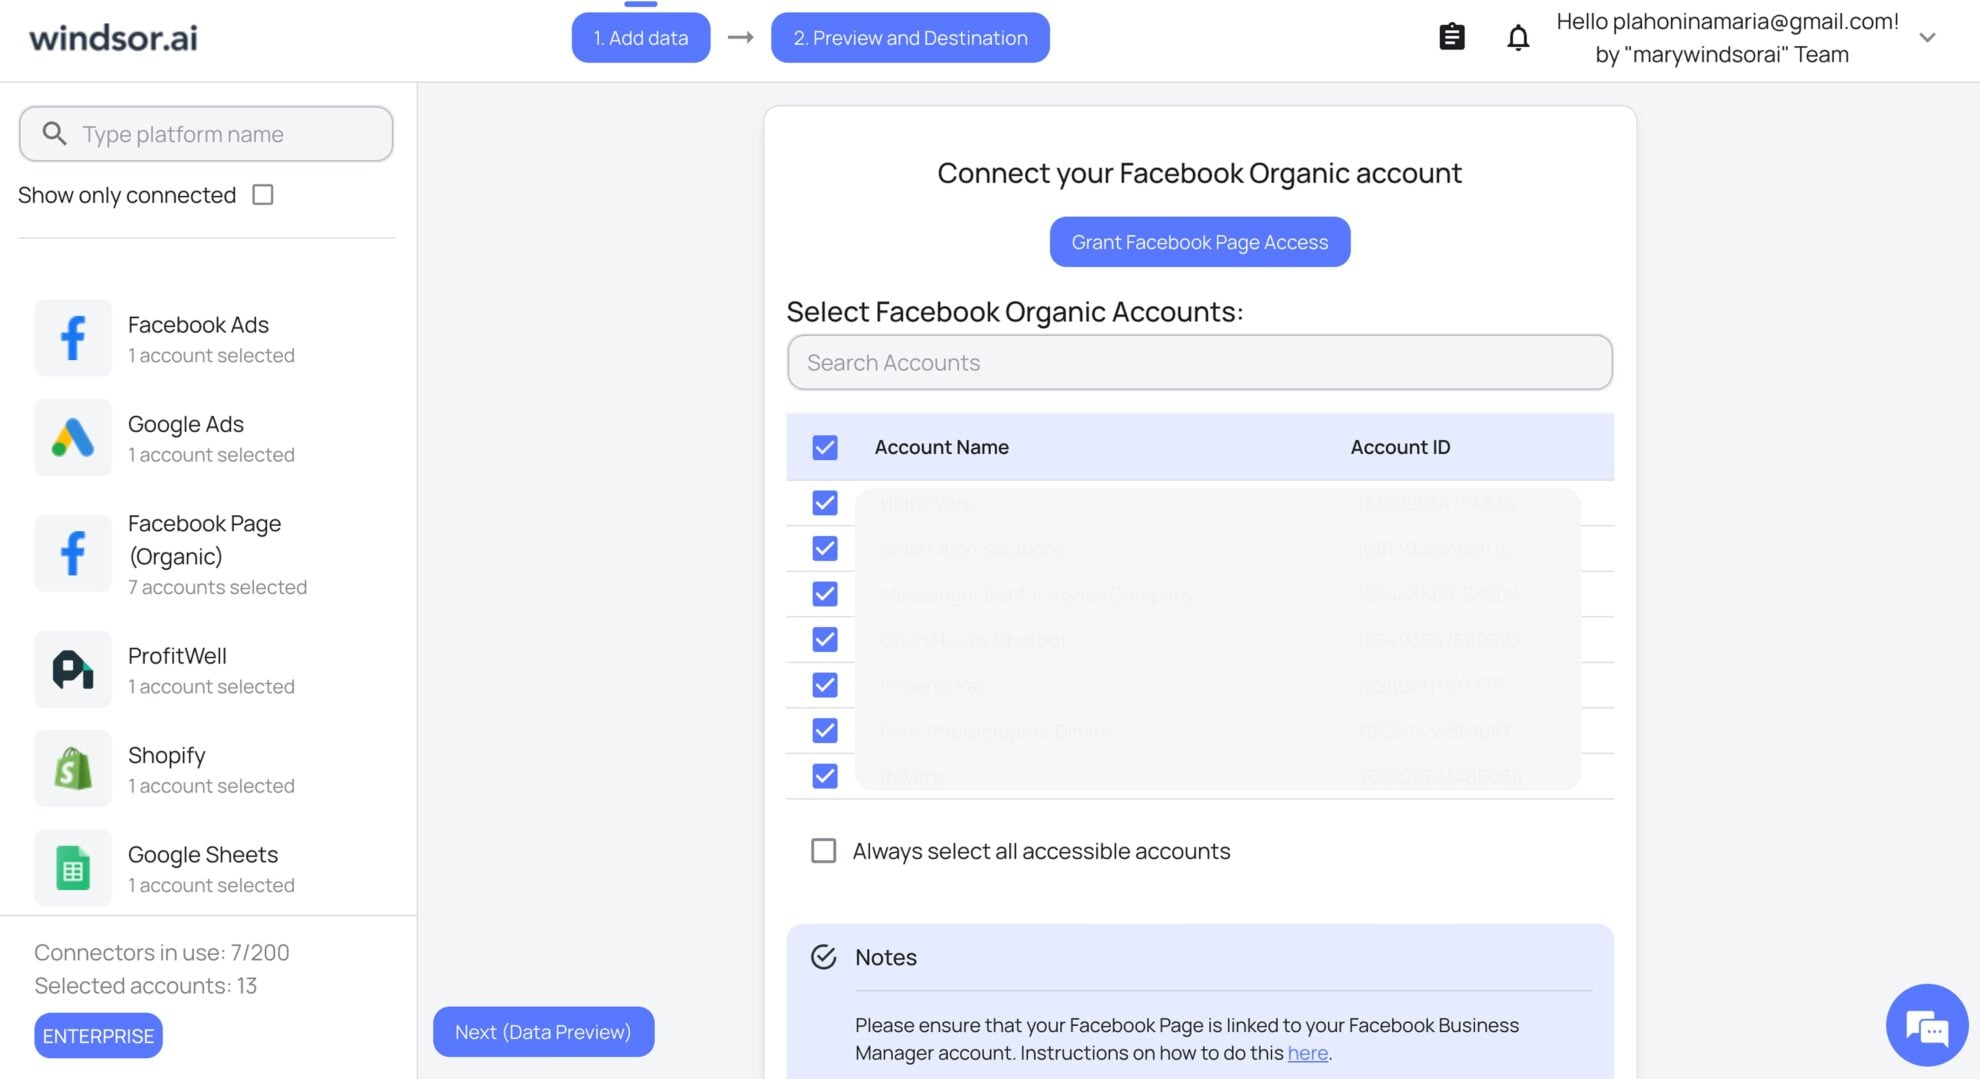Screen dimensions: 1980x1079
Task: Click Next (Data Preview) button
Action: [543, 1032]
